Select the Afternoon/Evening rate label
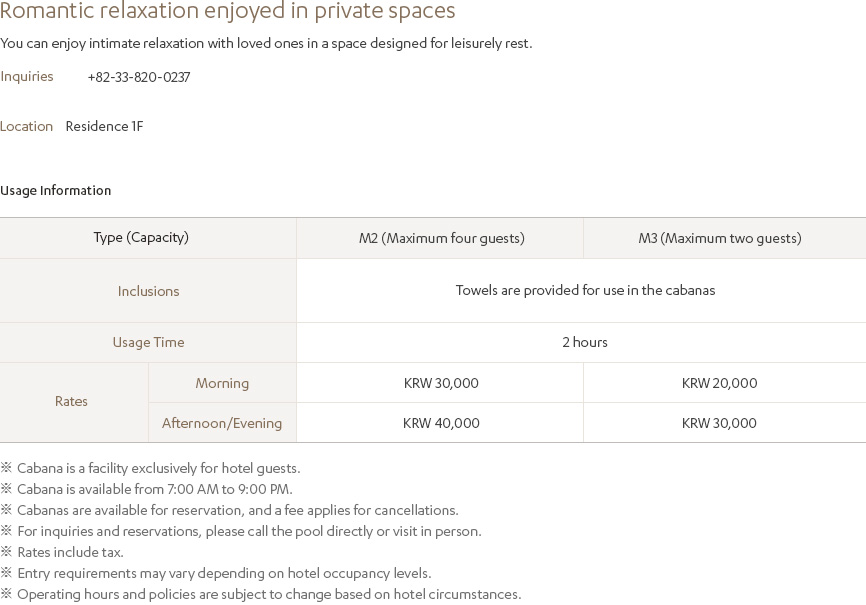 pyautogui.click(x=222, y=423)
